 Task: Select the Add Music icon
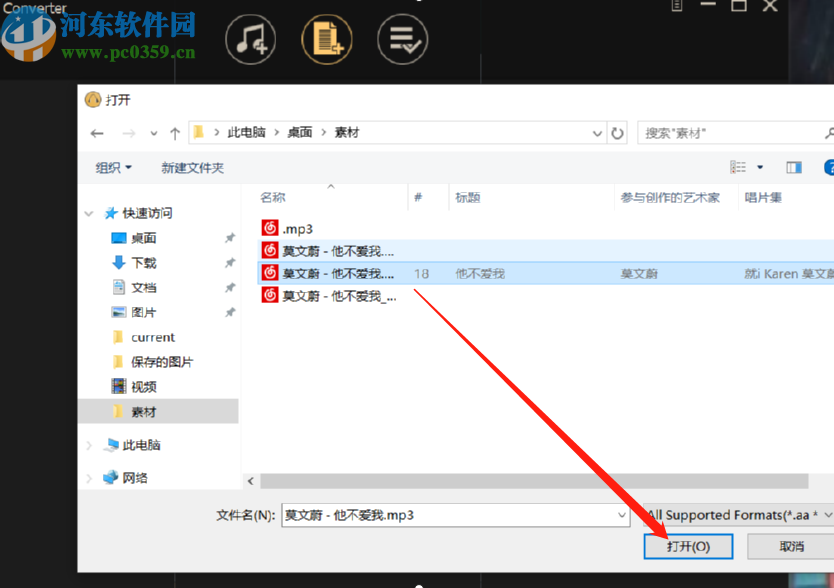pyautogui.click(x=250, y=40)
